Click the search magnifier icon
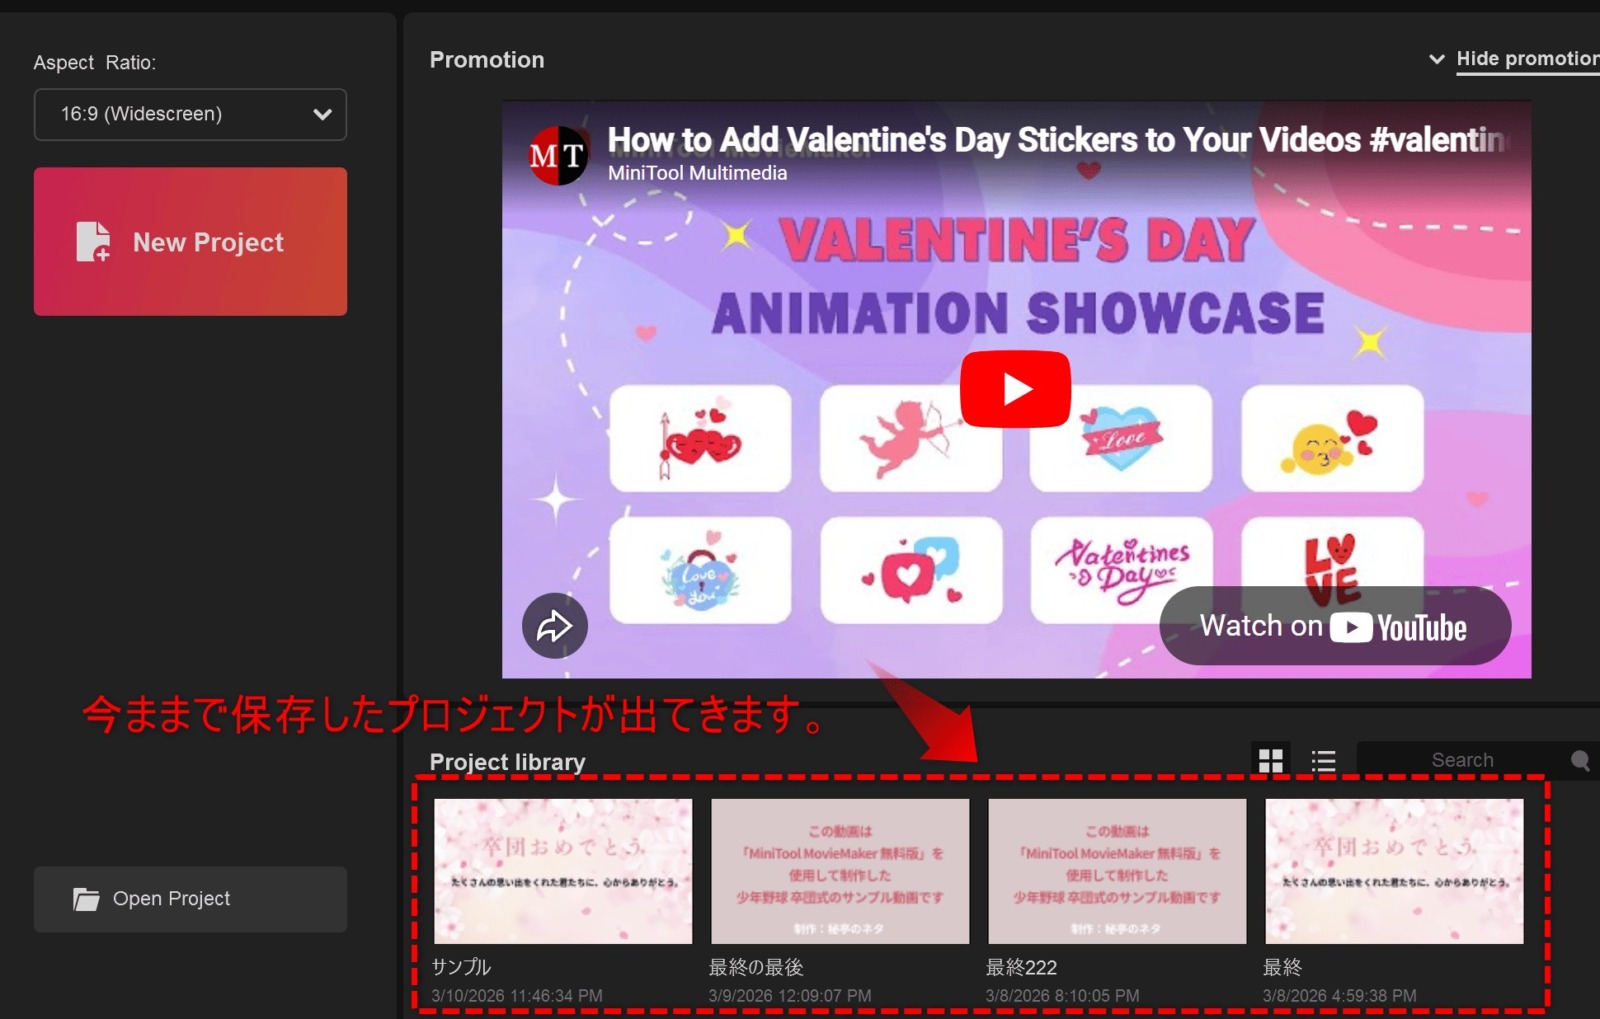 1580,760
